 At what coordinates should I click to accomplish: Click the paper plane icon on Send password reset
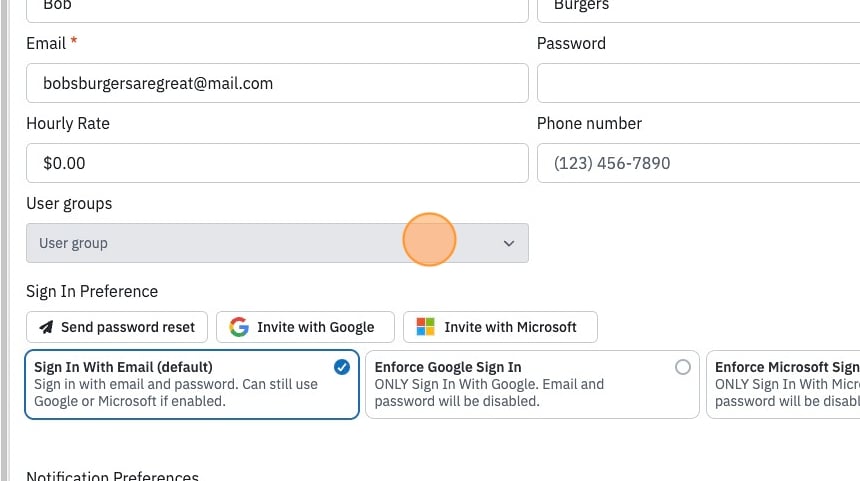click(47, 327)
